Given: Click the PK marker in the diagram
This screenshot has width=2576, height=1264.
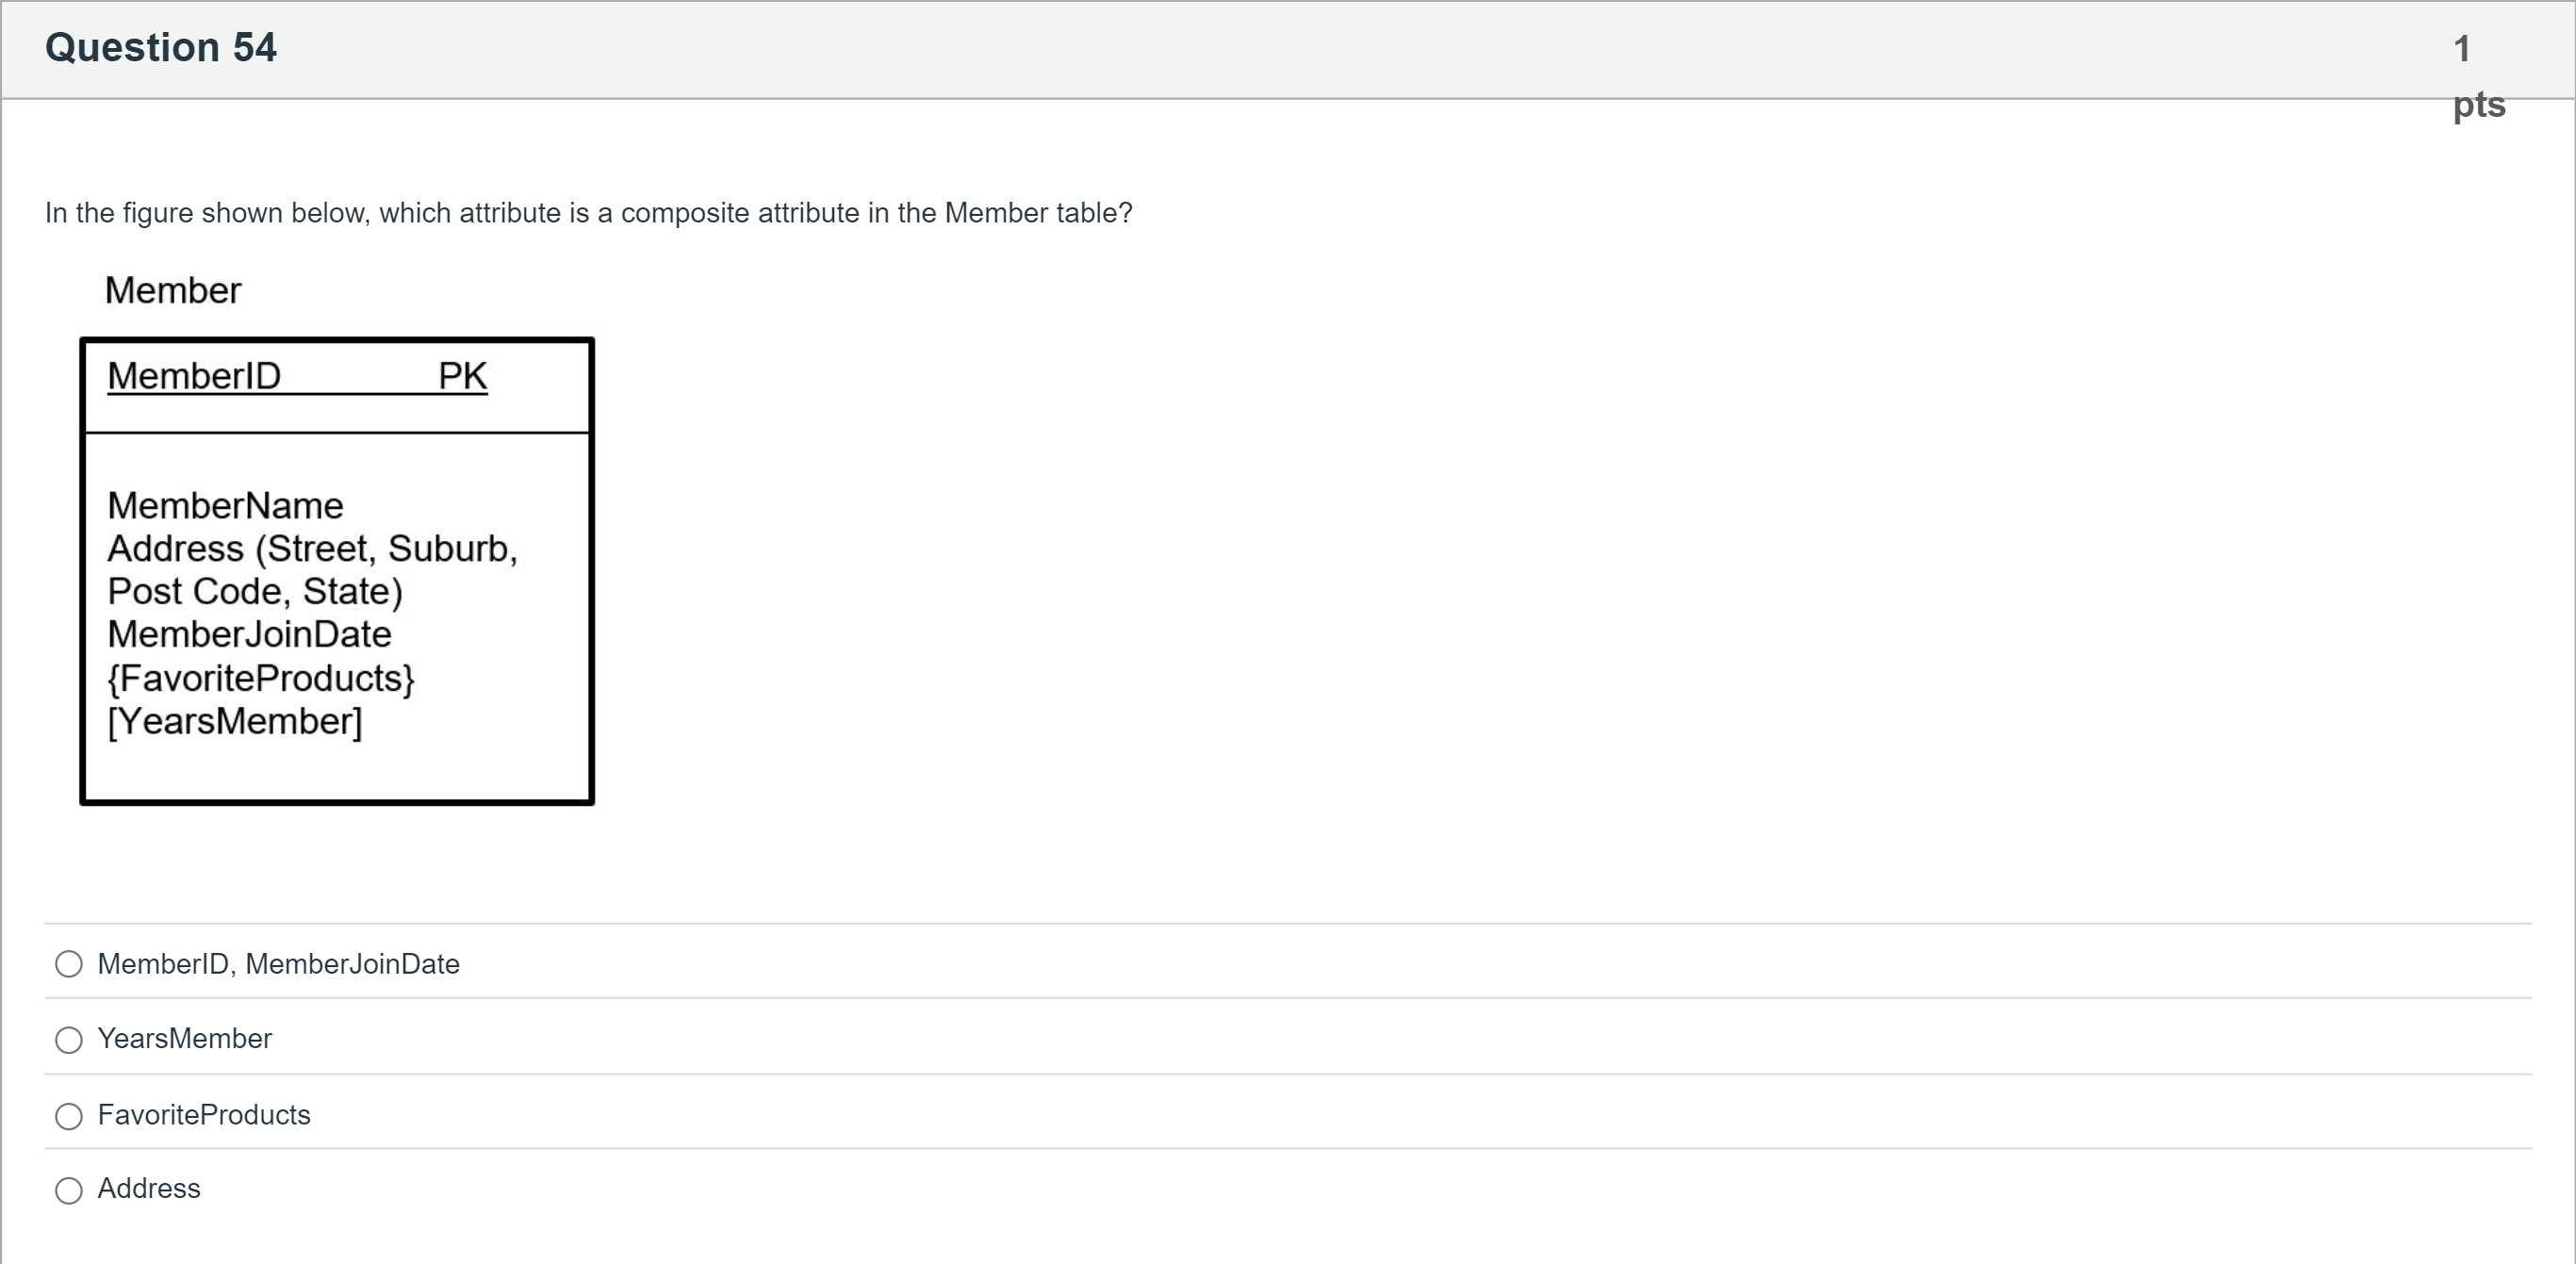Looking at the screenshot, I should pyautogui.click(x=462, y=377).
